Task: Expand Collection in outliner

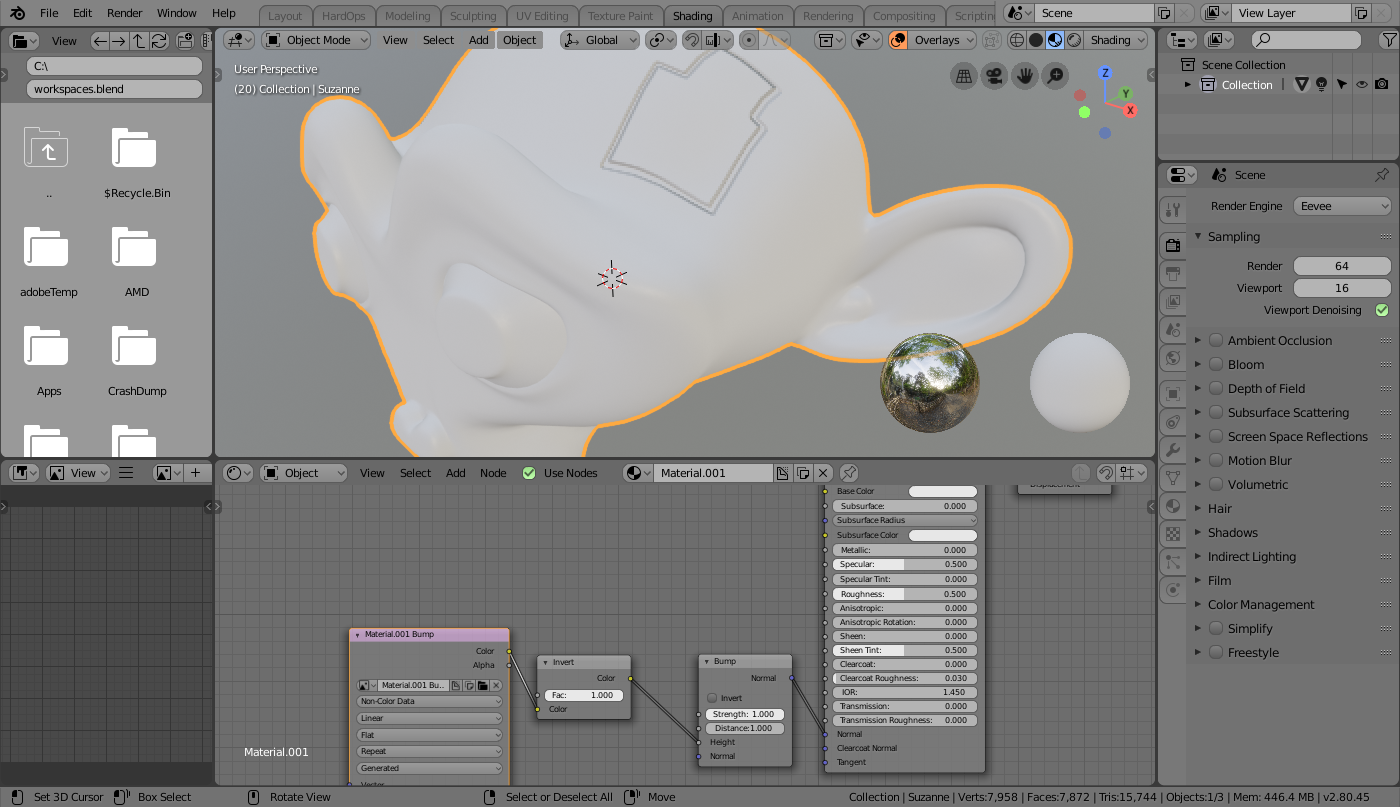Action: [1188, 85]
